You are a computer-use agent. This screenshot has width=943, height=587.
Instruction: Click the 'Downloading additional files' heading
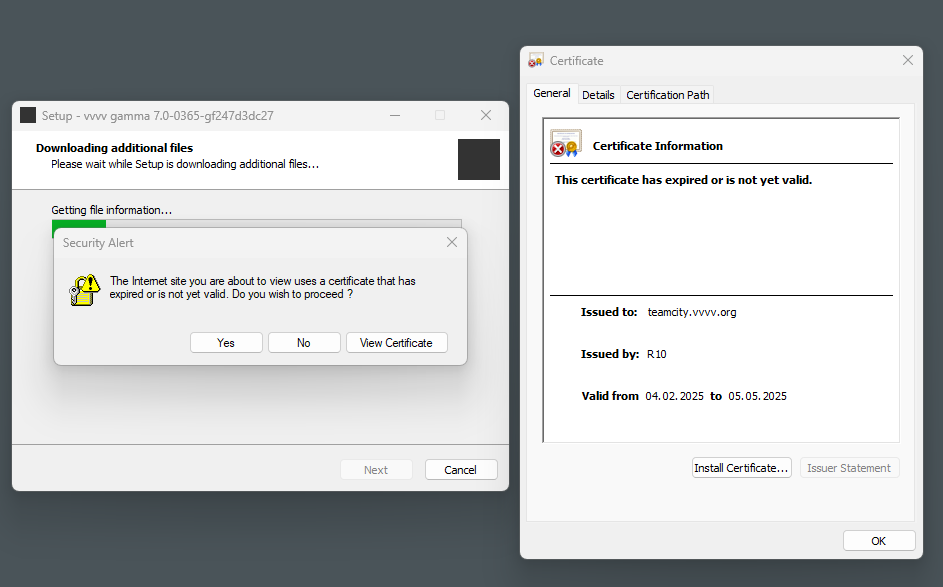114,148
